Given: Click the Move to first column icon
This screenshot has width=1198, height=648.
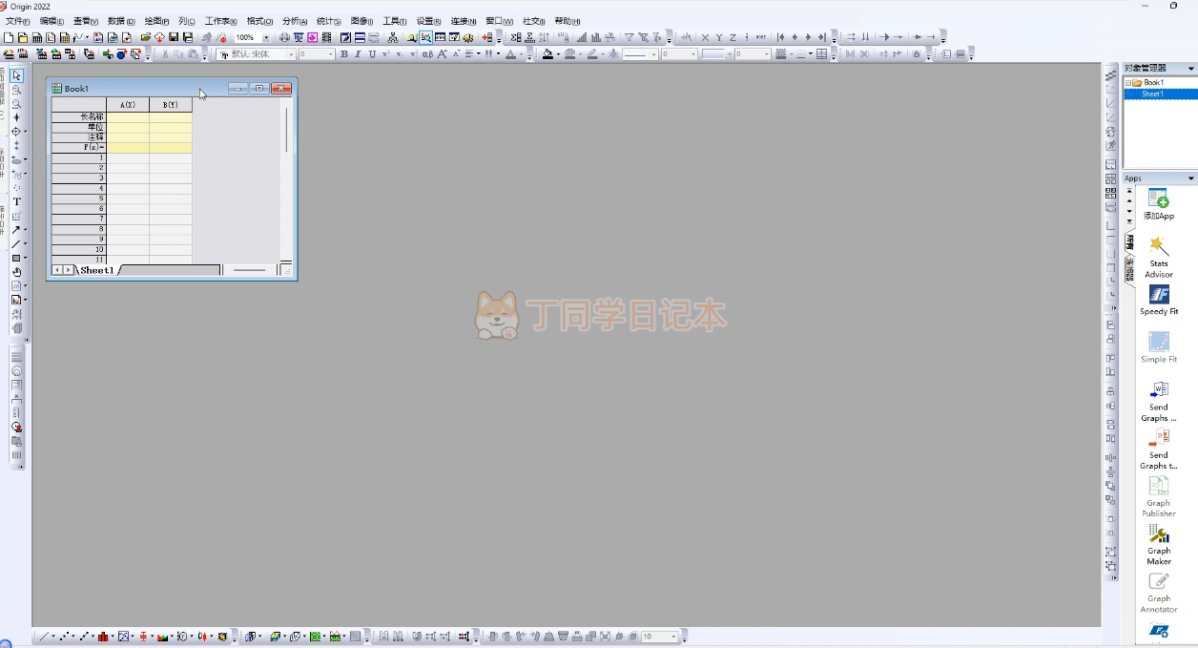Looking at the screenshot, I should (780, 37).
